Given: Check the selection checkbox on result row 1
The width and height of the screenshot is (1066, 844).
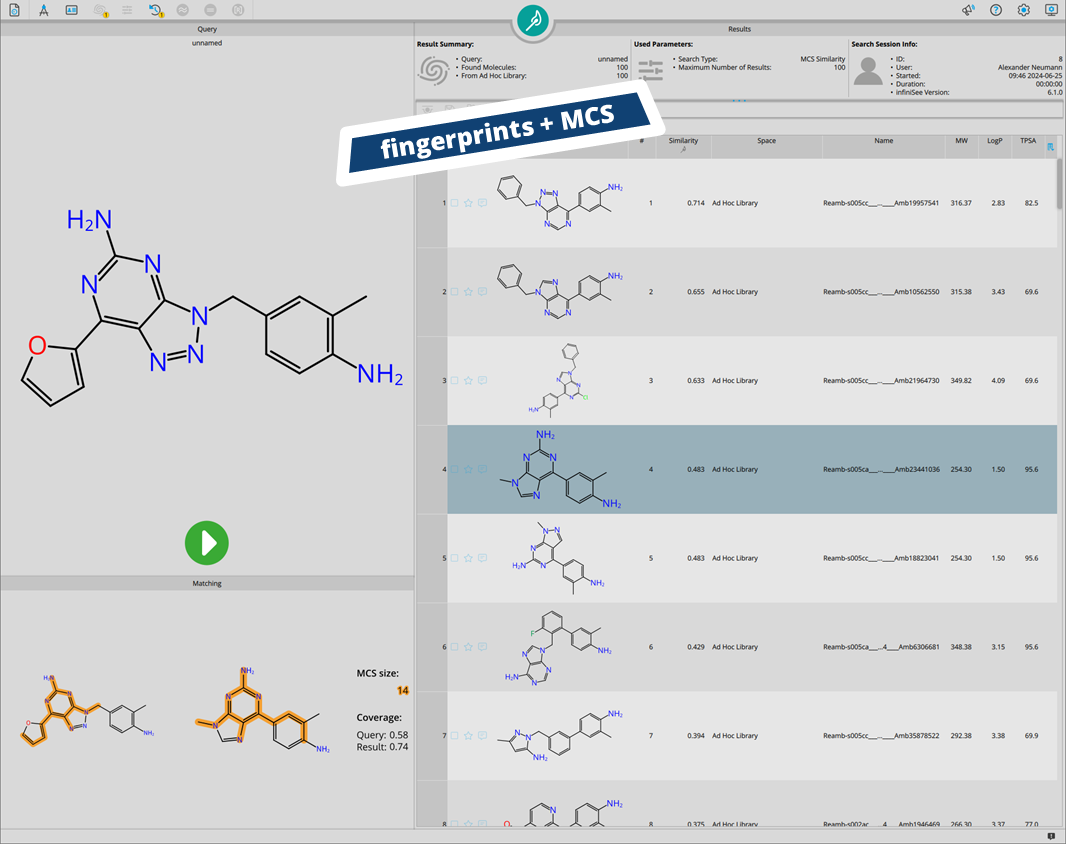Looking at the screenshot, I should pyautogui.click(x=454, y=201).
